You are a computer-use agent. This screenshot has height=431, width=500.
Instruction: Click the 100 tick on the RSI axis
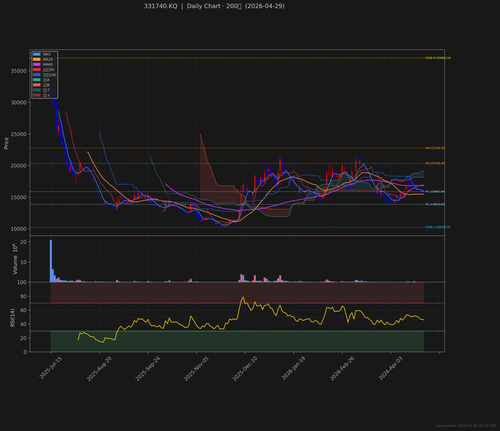pos(22,282)
